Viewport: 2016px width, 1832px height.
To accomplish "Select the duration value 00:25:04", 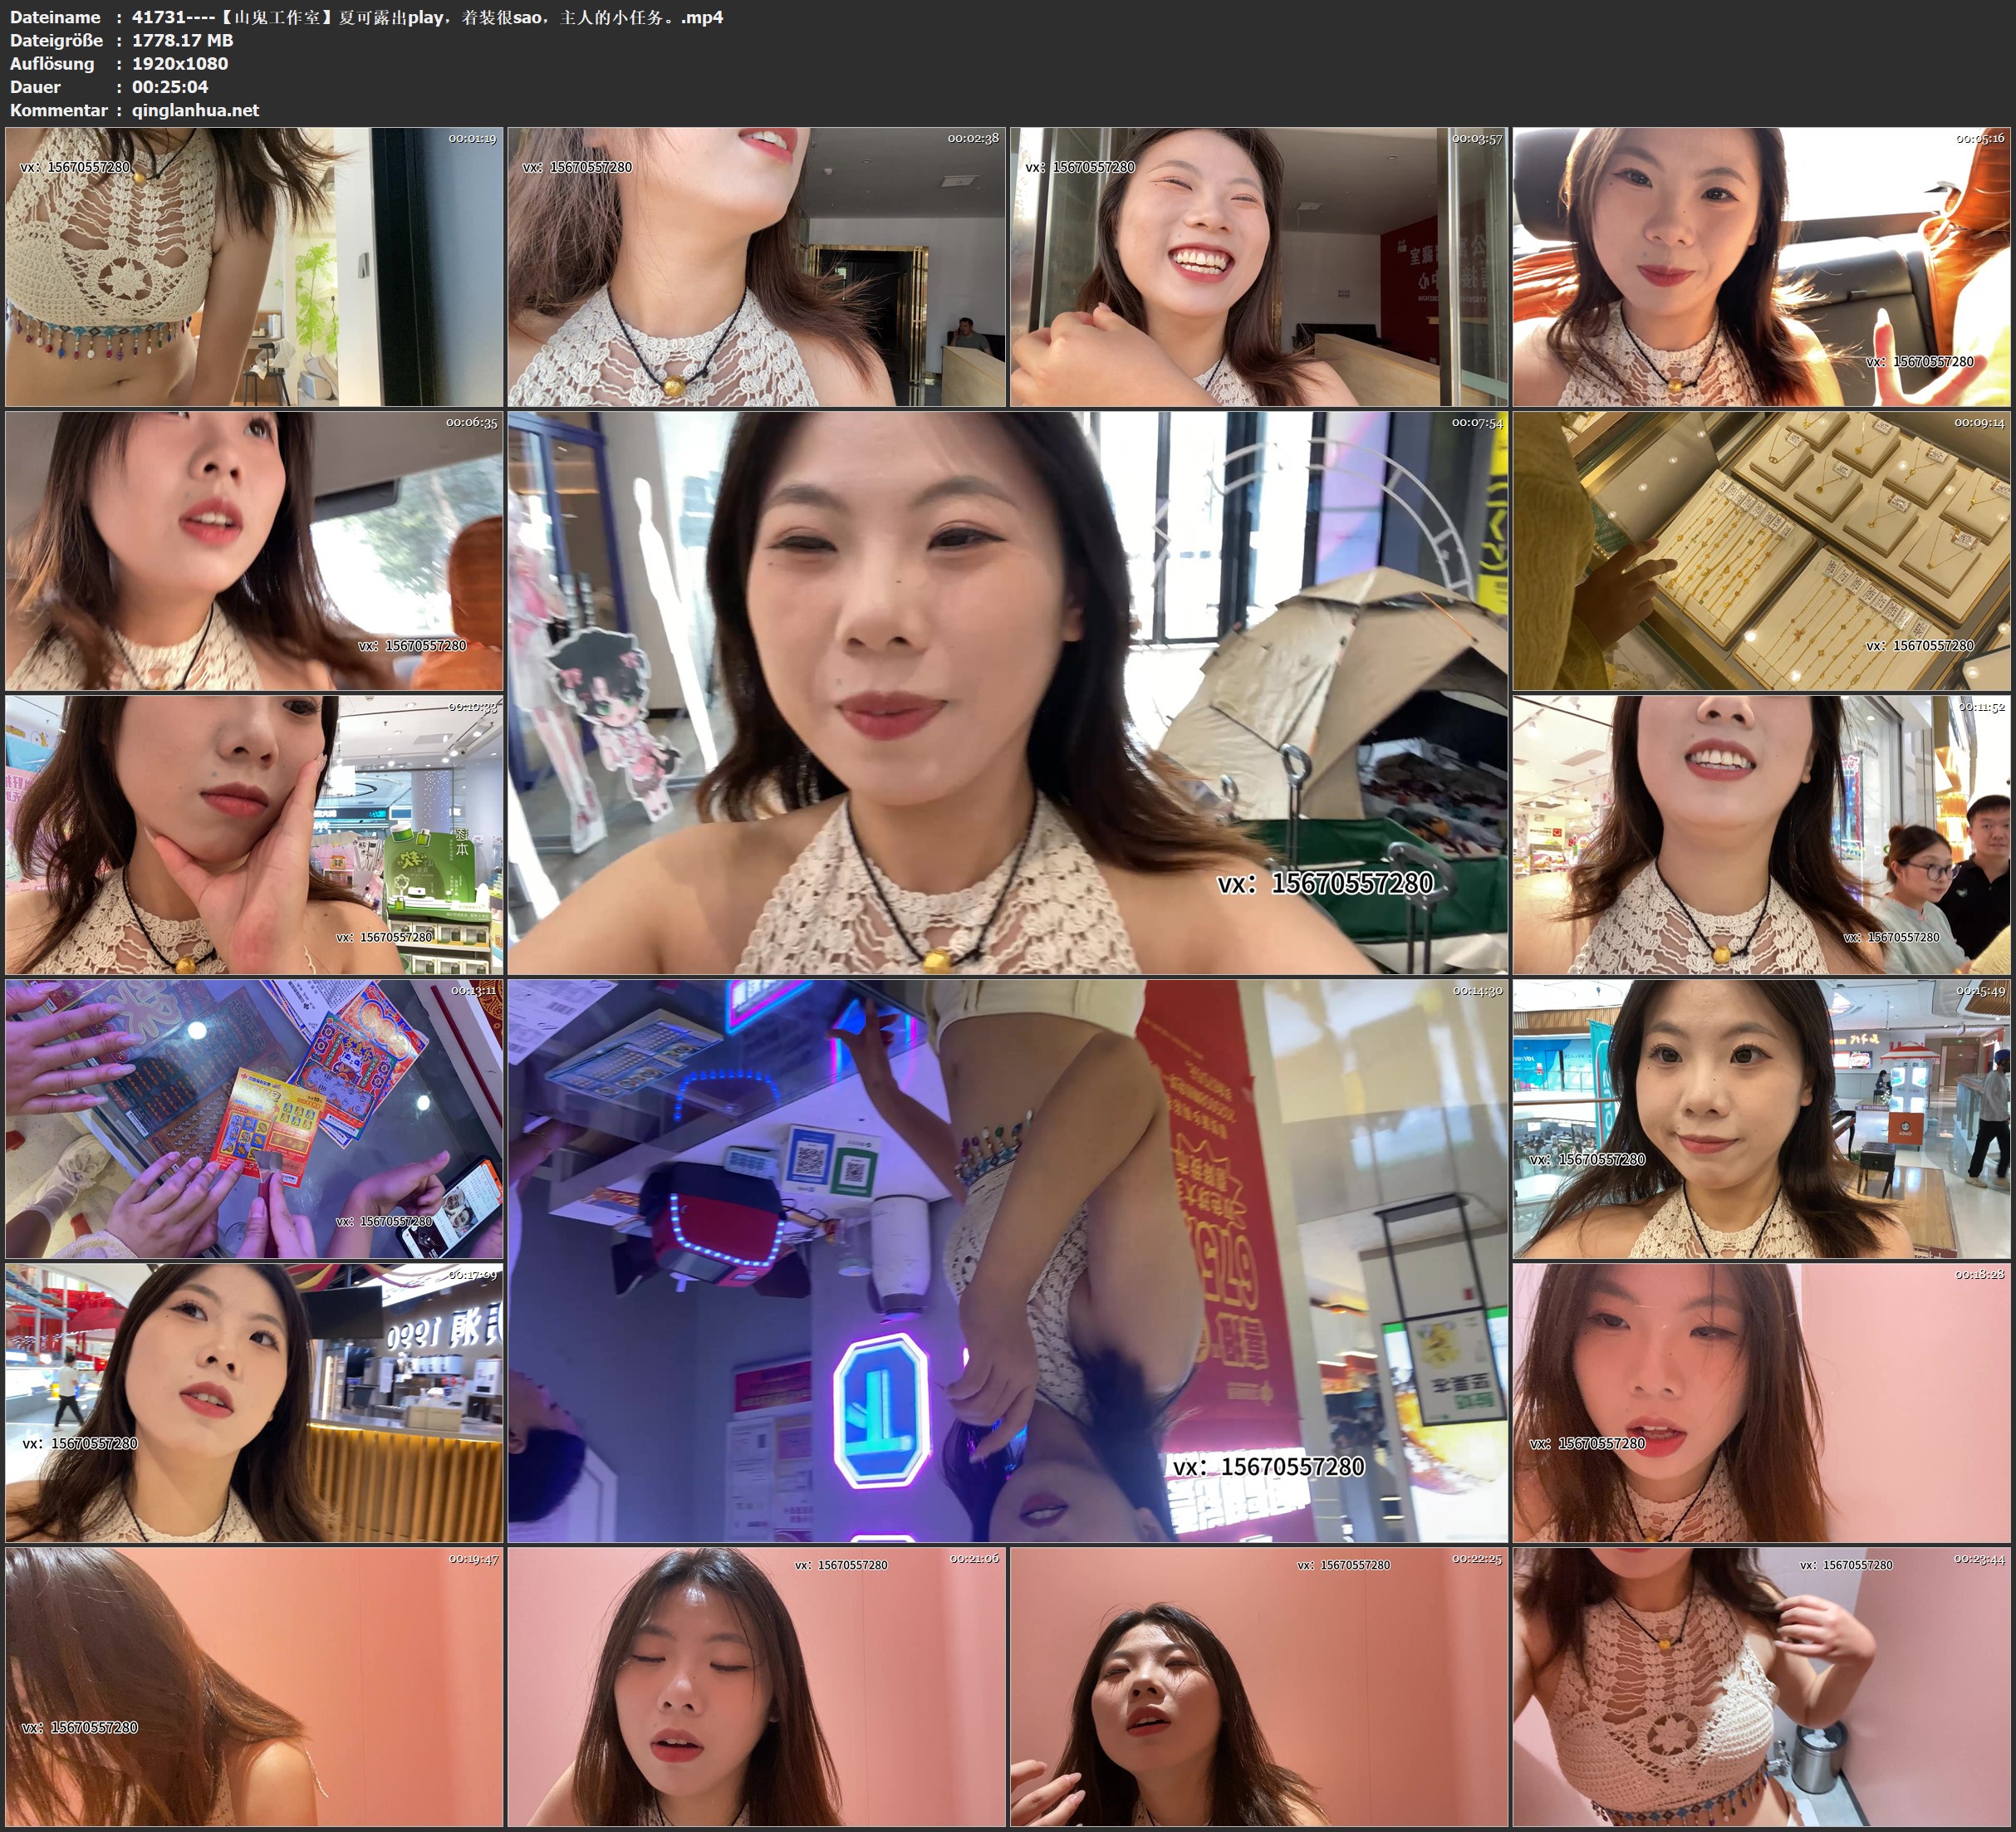I will (170, 87).
